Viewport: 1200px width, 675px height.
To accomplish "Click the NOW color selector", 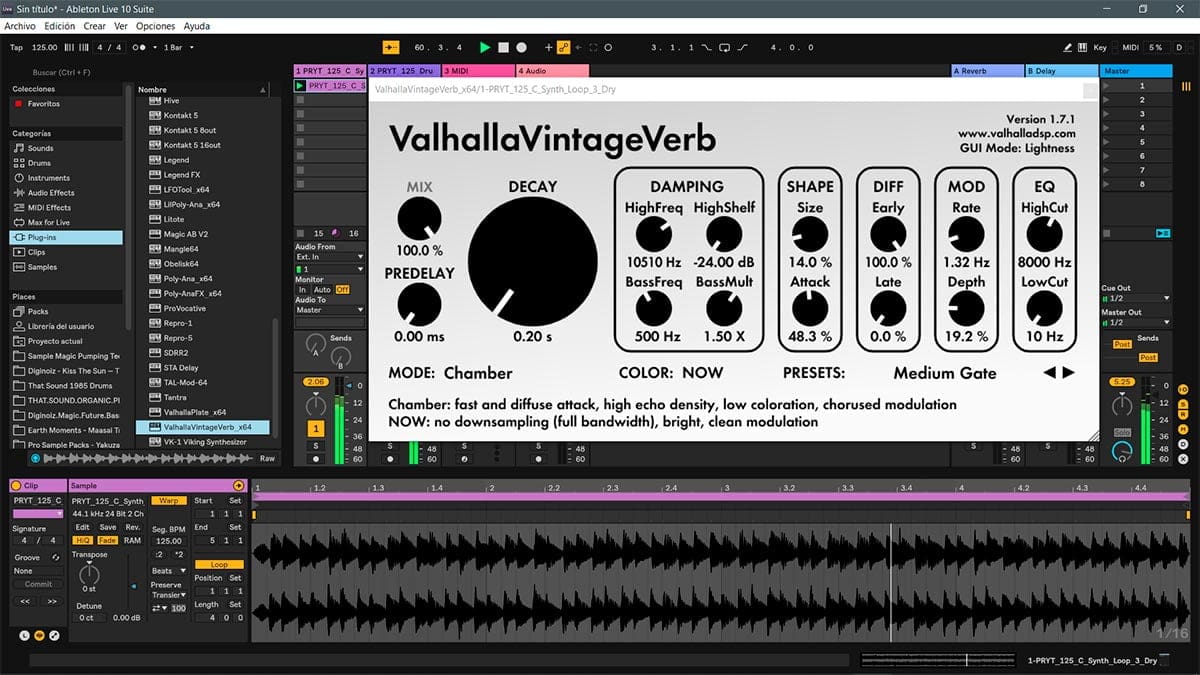I will click(x=702, y=373).
